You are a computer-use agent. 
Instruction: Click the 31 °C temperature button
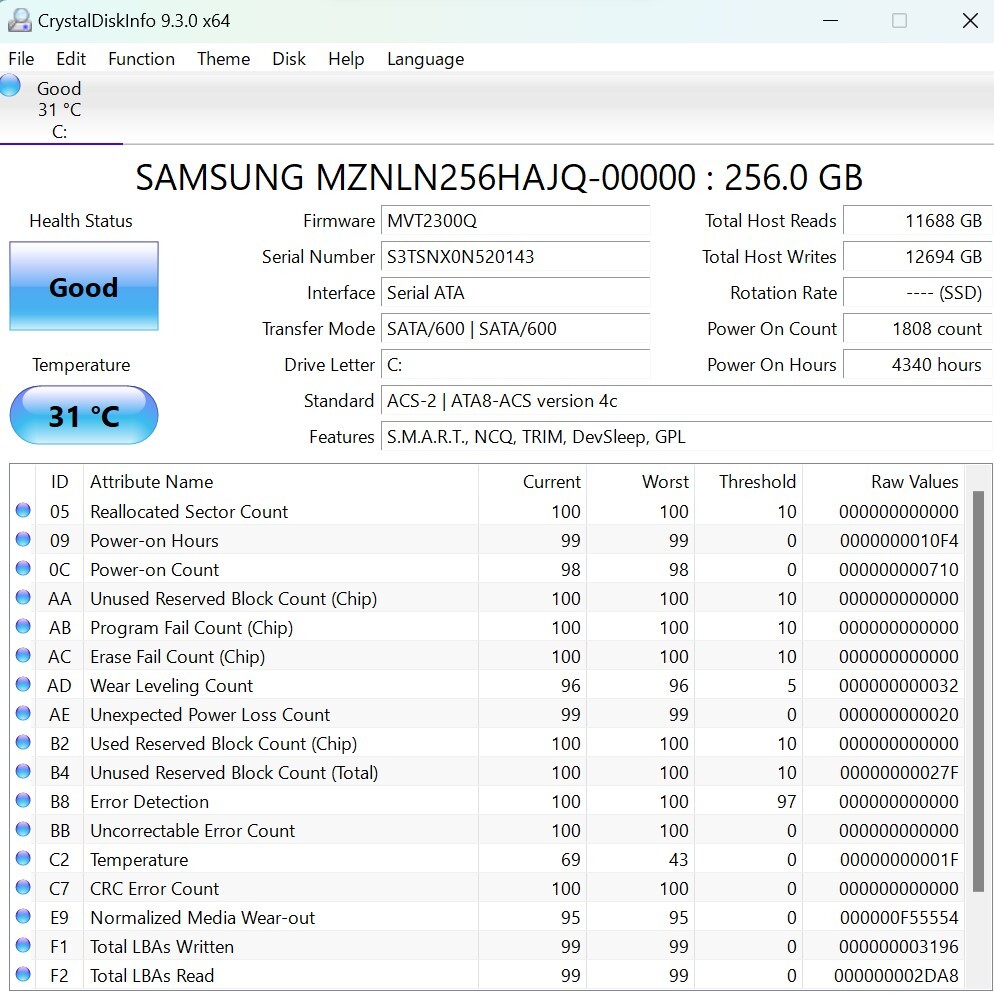click(x=84, y=415)
